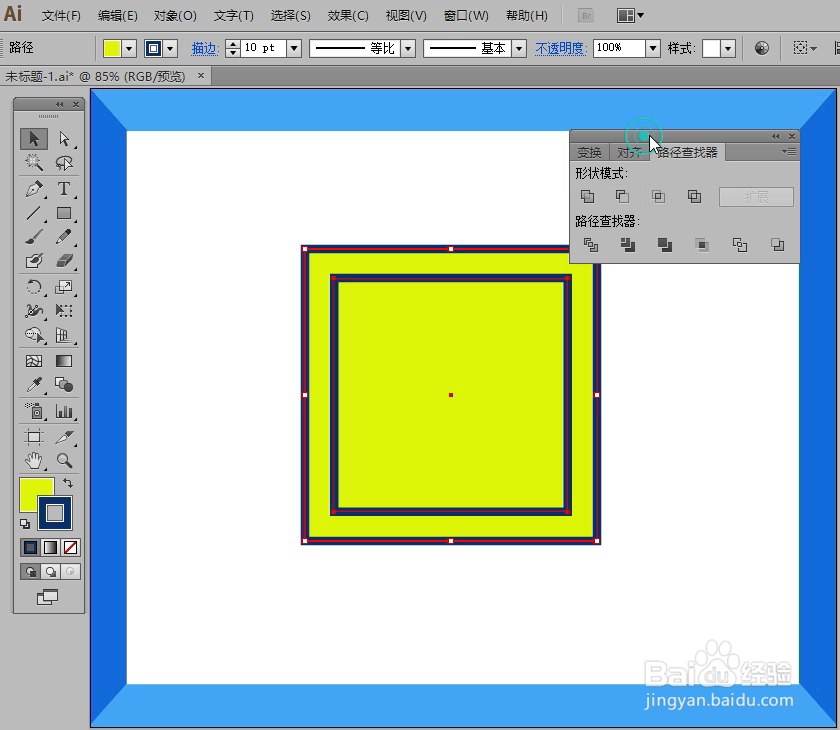Open the 基本 brush definition dropdown
The image size is (840, 730).
(x=519, y=49)
